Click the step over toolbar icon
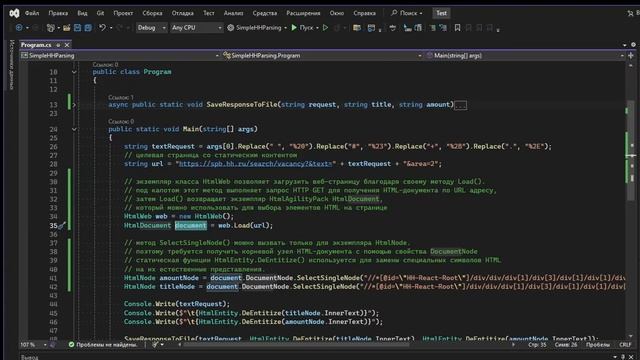 [392, 28]
